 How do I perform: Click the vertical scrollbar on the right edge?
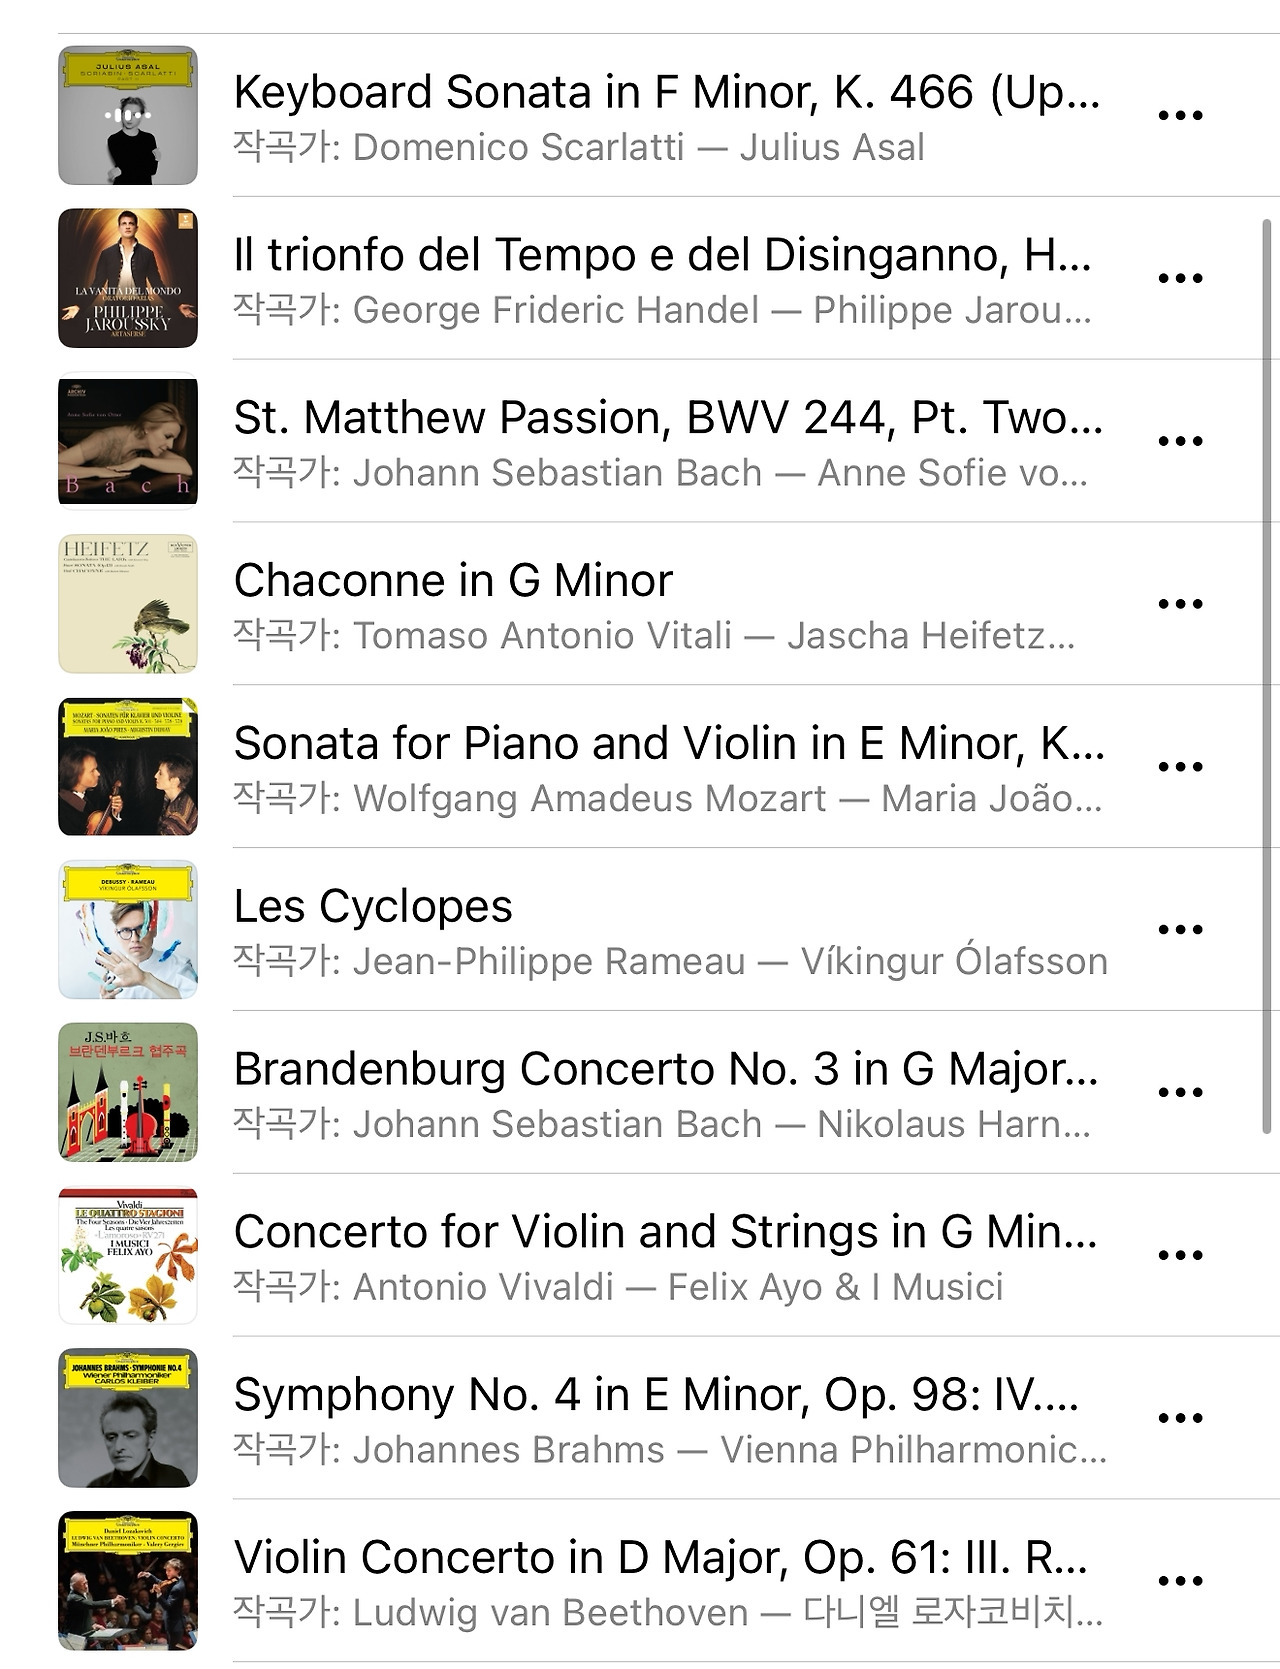1267,677
